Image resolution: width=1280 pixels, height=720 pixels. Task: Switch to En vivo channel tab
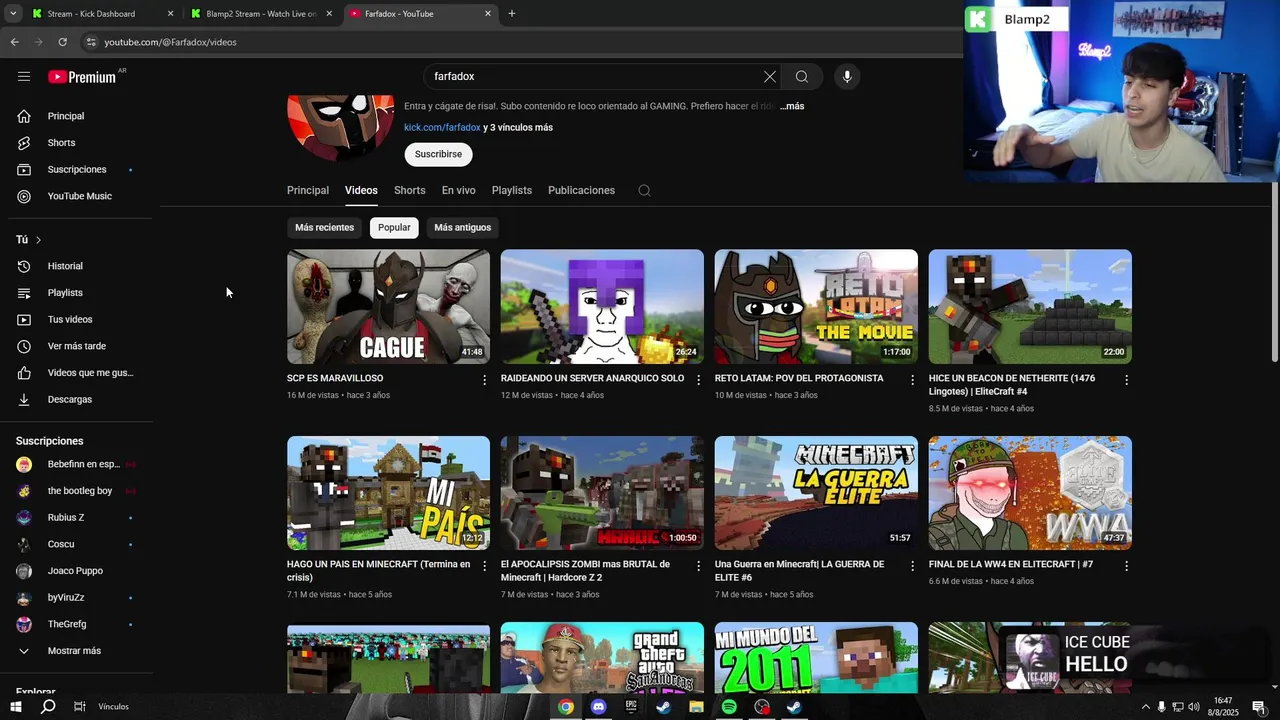[459, 190]
